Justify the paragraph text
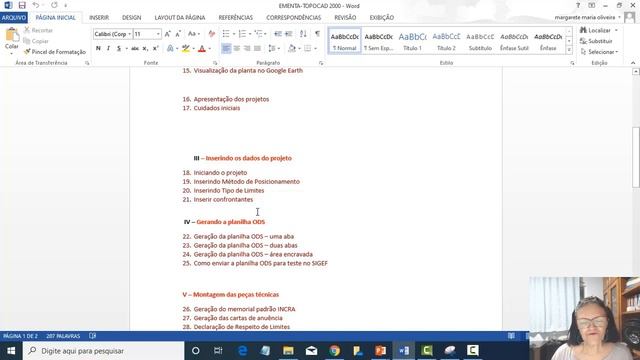This screenshot has height=360, width=640. tap(257, 49)
